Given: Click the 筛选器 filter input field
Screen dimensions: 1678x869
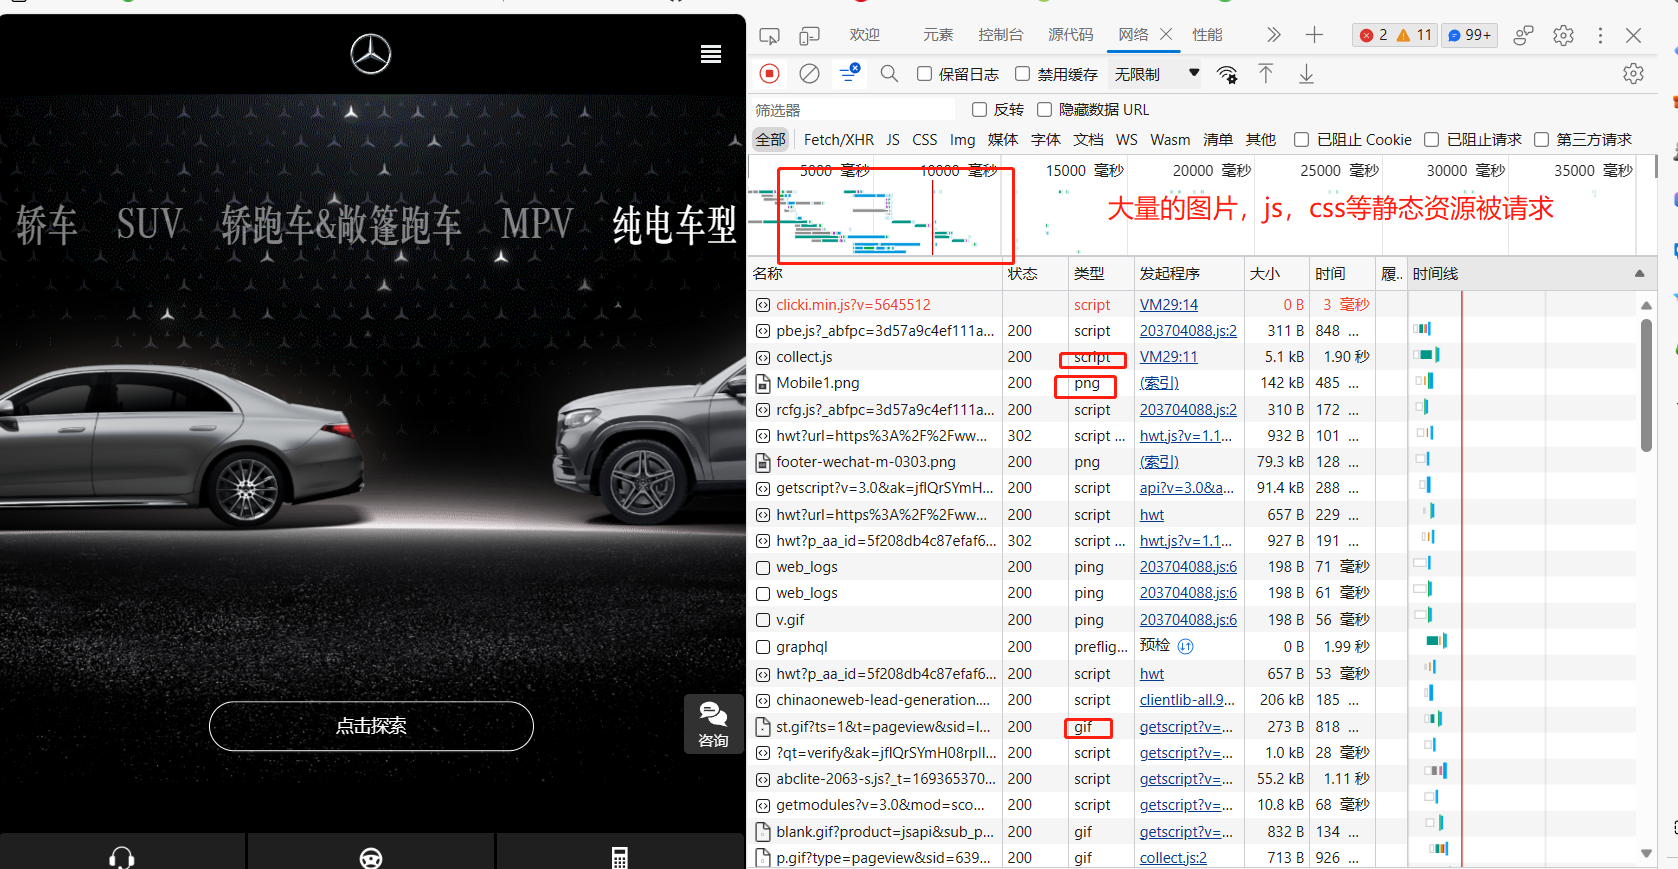Looking at the screenshot, I should [851, 110].
